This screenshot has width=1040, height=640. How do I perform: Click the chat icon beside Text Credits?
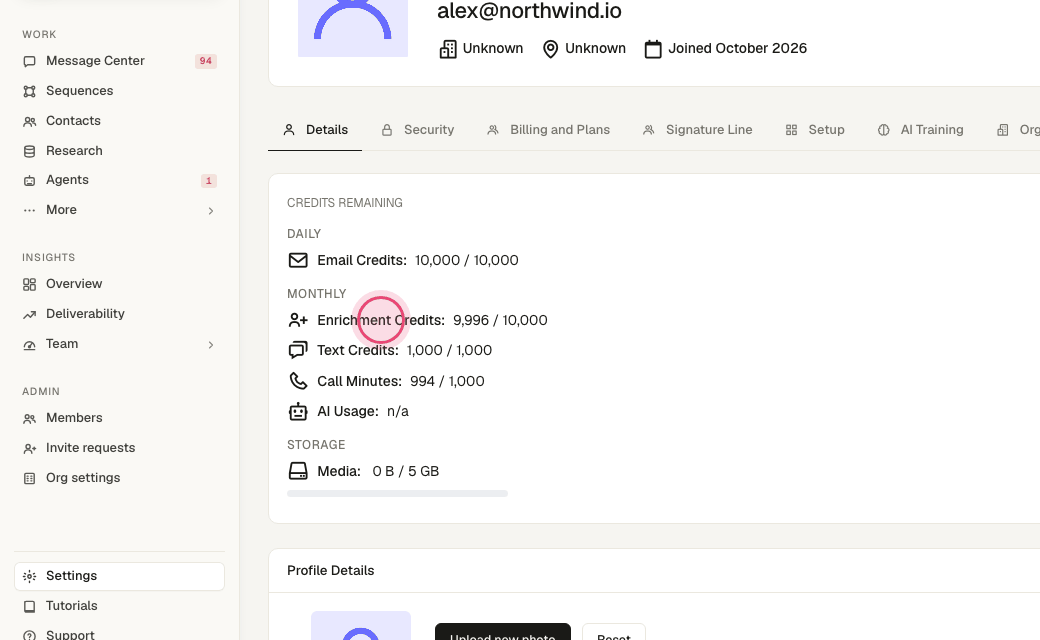click(298, 350)
